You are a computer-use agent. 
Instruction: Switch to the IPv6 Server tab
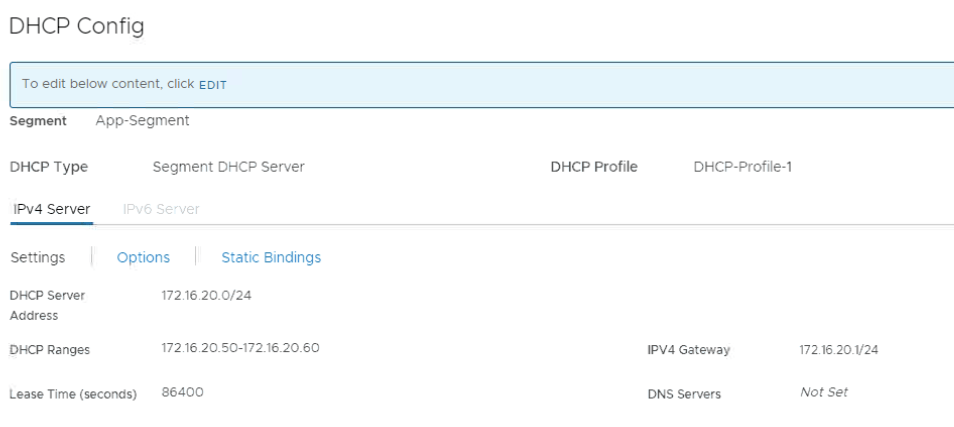pos(161,209)
